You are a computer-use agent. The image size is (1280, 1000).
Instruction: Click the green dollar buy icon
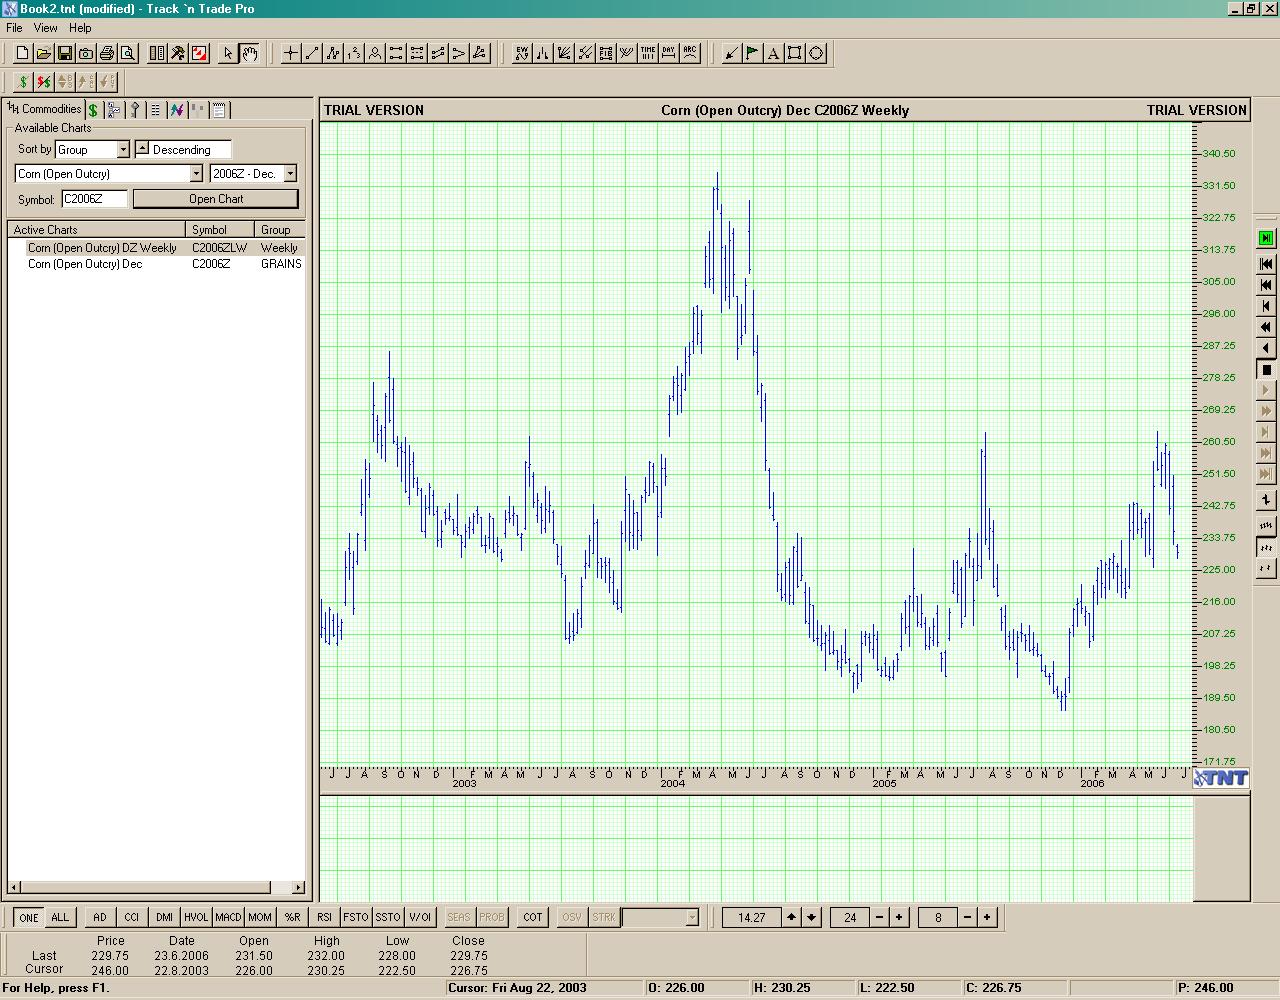(x=23, y=81)
